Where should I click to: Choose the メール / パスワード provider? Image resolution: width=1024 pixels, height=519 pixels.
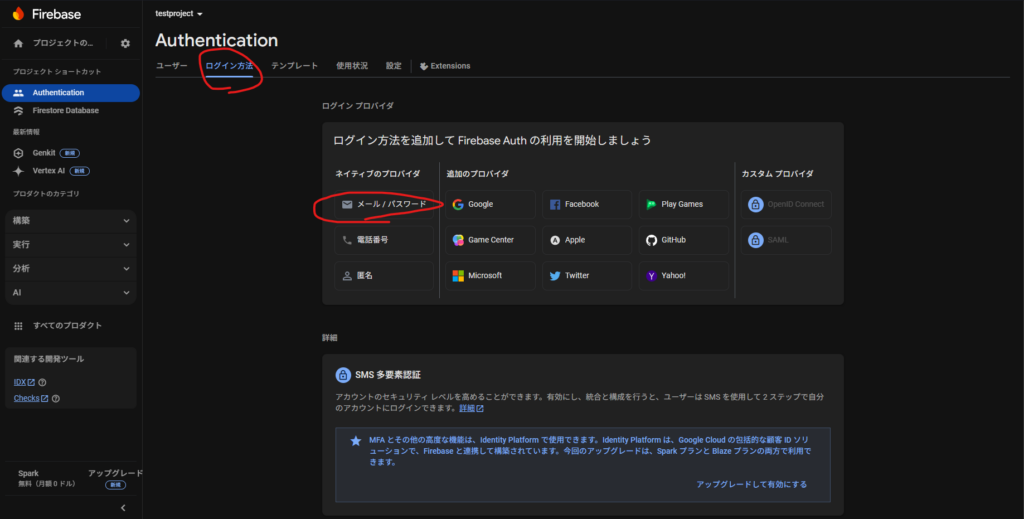point(384,204)
